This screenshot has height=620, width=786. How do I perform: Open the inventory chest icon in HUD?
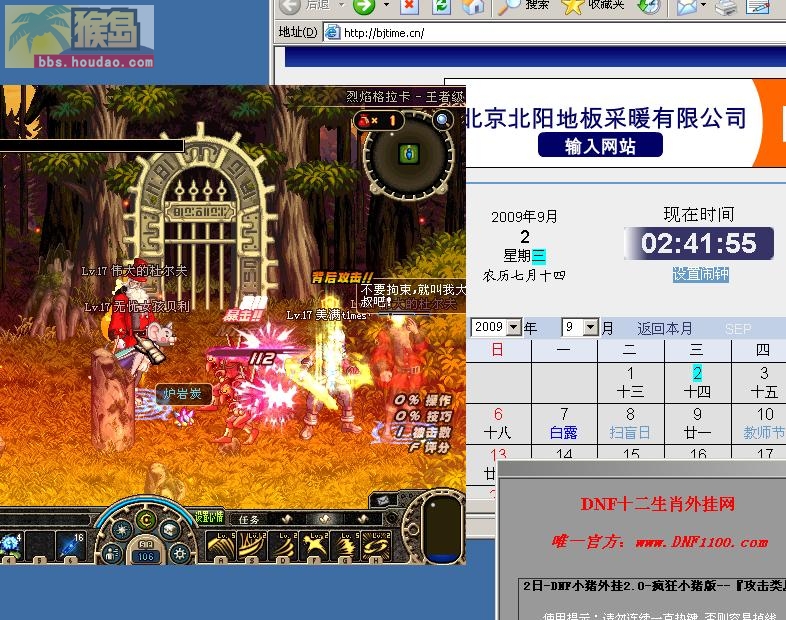pos(170,530)
